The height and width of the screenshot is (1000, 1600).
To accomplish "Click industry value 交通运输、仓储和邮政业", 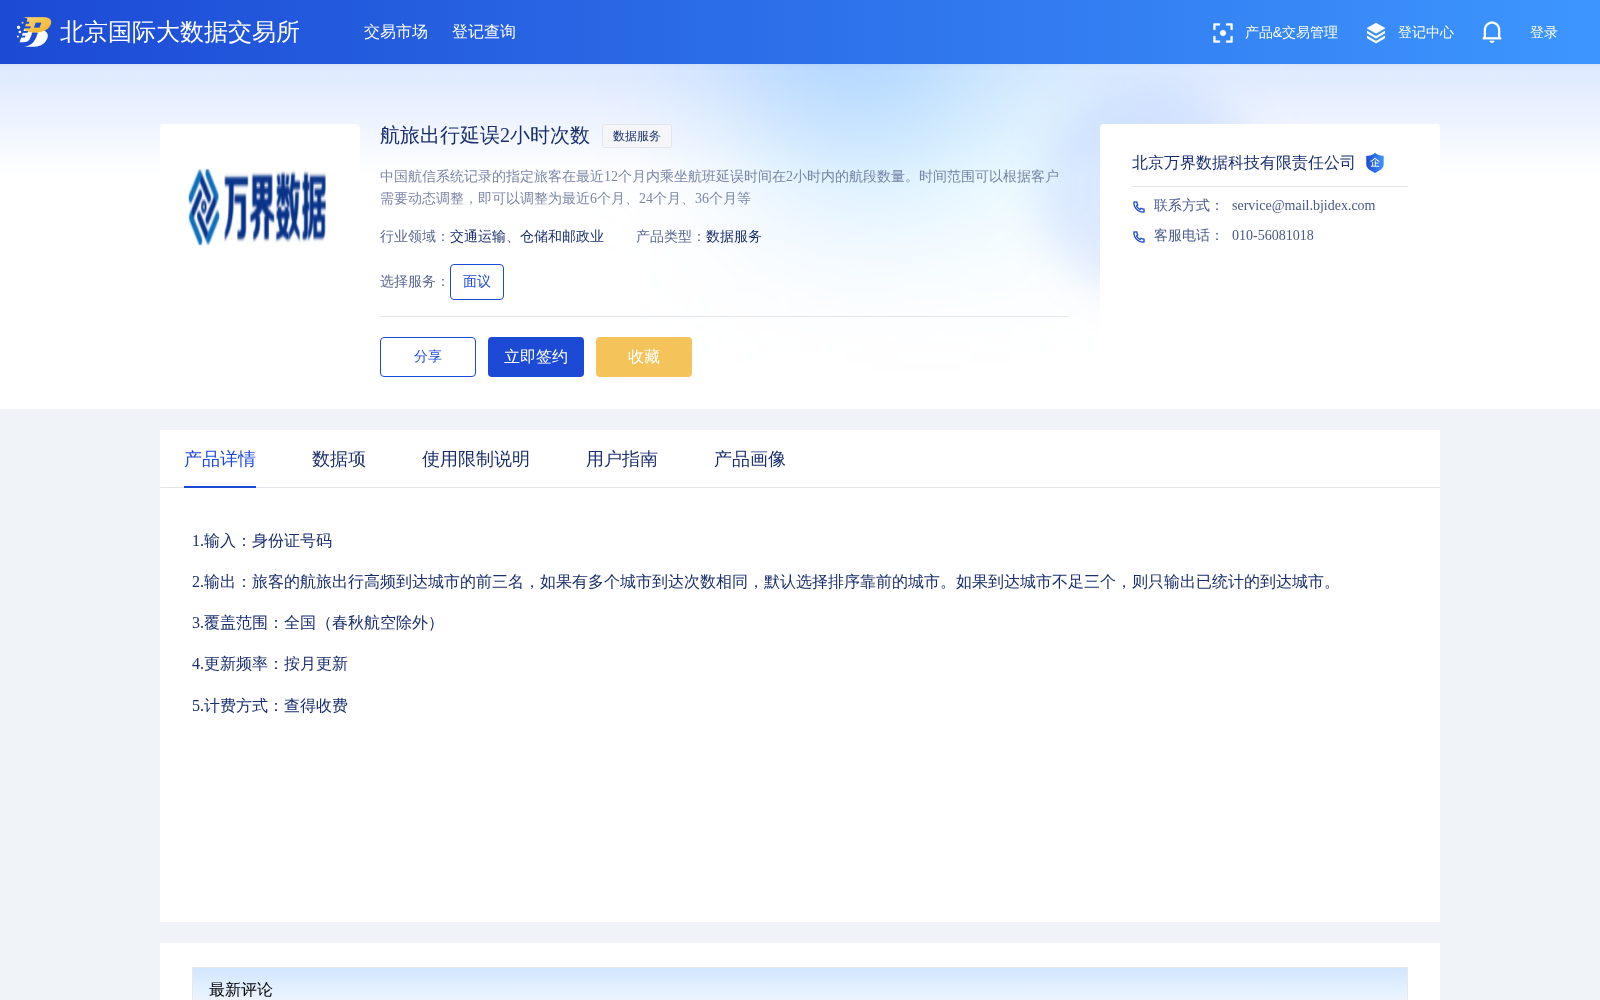I will [527, 237].
